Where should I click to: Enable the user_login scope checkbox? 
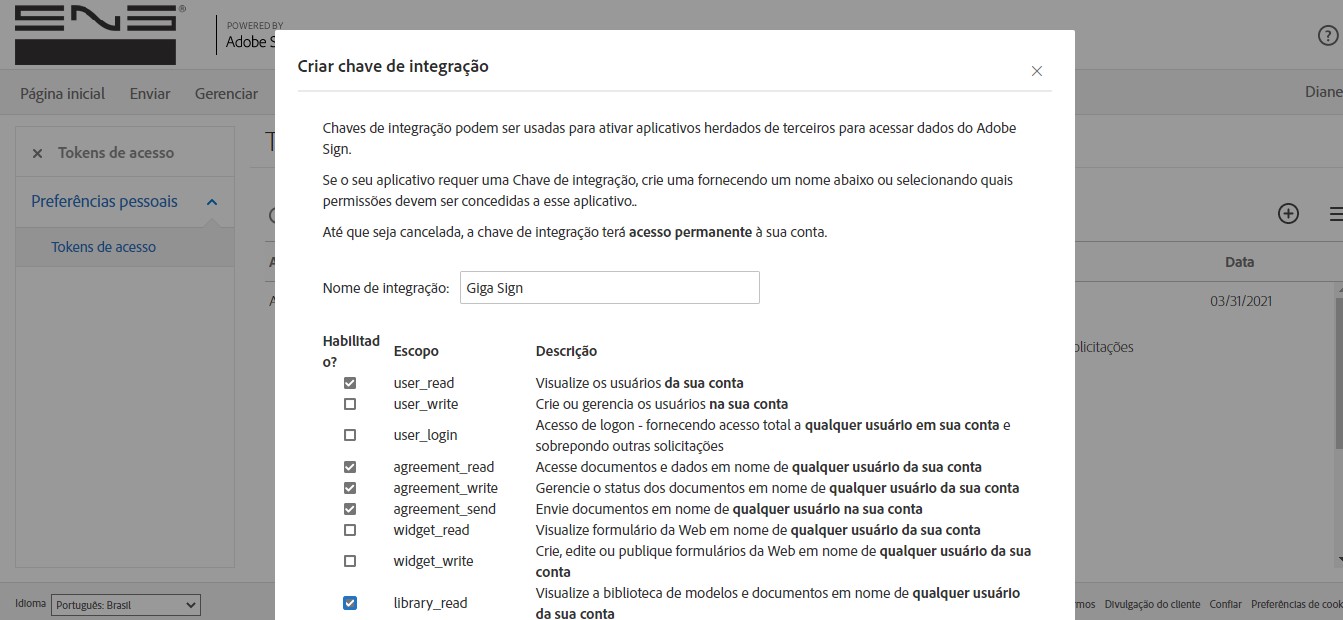click(x=350, y=435)
